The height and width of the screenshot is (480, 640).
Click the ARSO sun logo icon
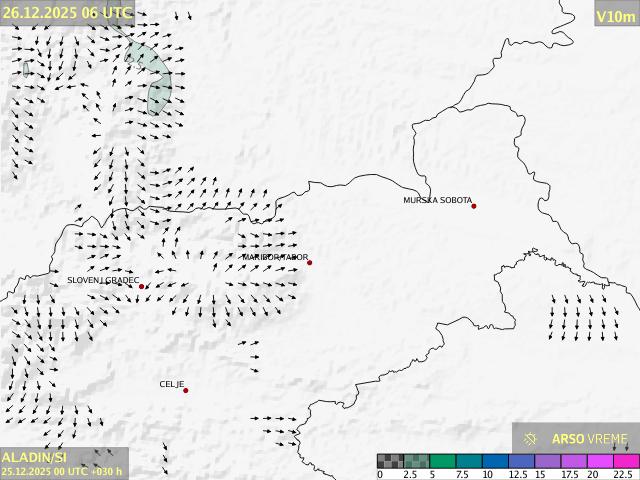[x=531, y=439]
